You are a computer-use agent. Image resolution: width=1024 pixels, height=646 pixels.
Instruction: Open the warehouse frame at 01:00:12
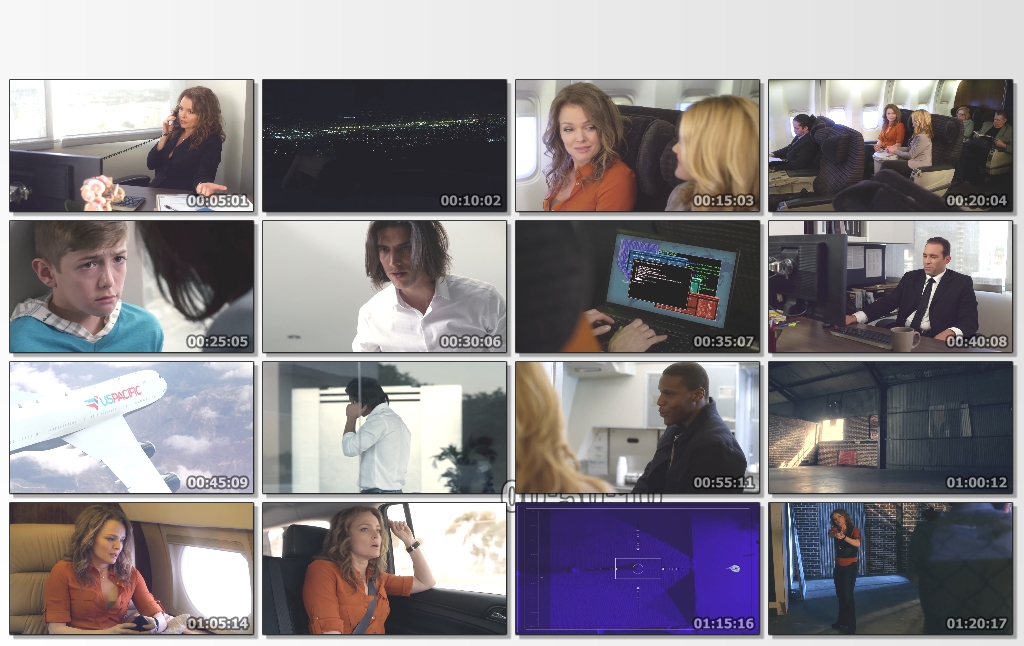pos(891,427)
